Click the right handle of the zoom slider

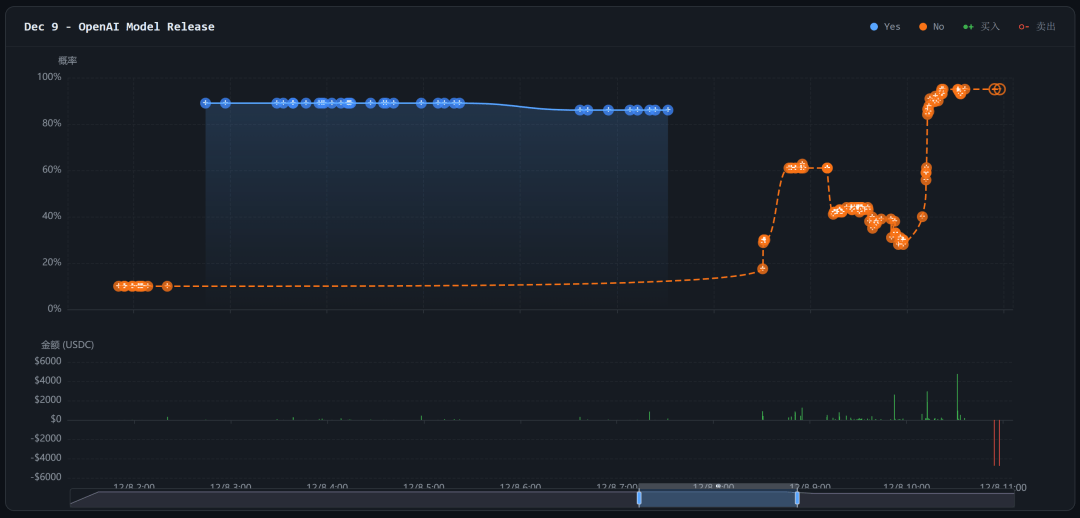[x=797, y=497]
